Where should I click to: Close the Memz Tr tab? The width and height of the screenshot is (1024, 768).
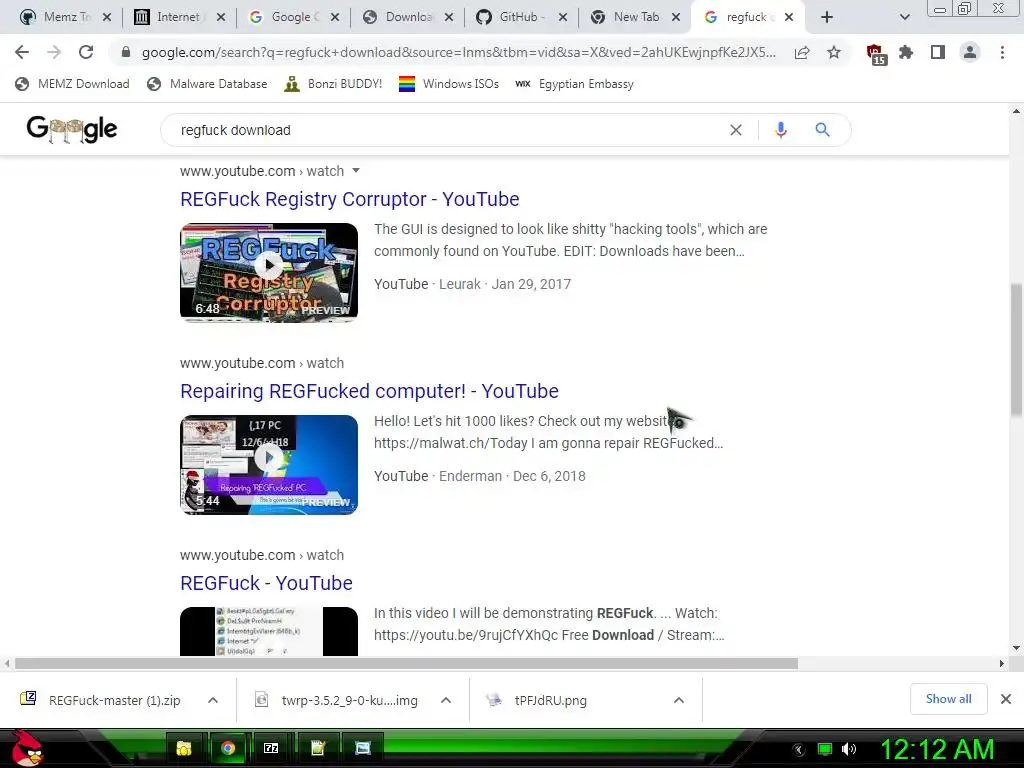tap(107, 17)
